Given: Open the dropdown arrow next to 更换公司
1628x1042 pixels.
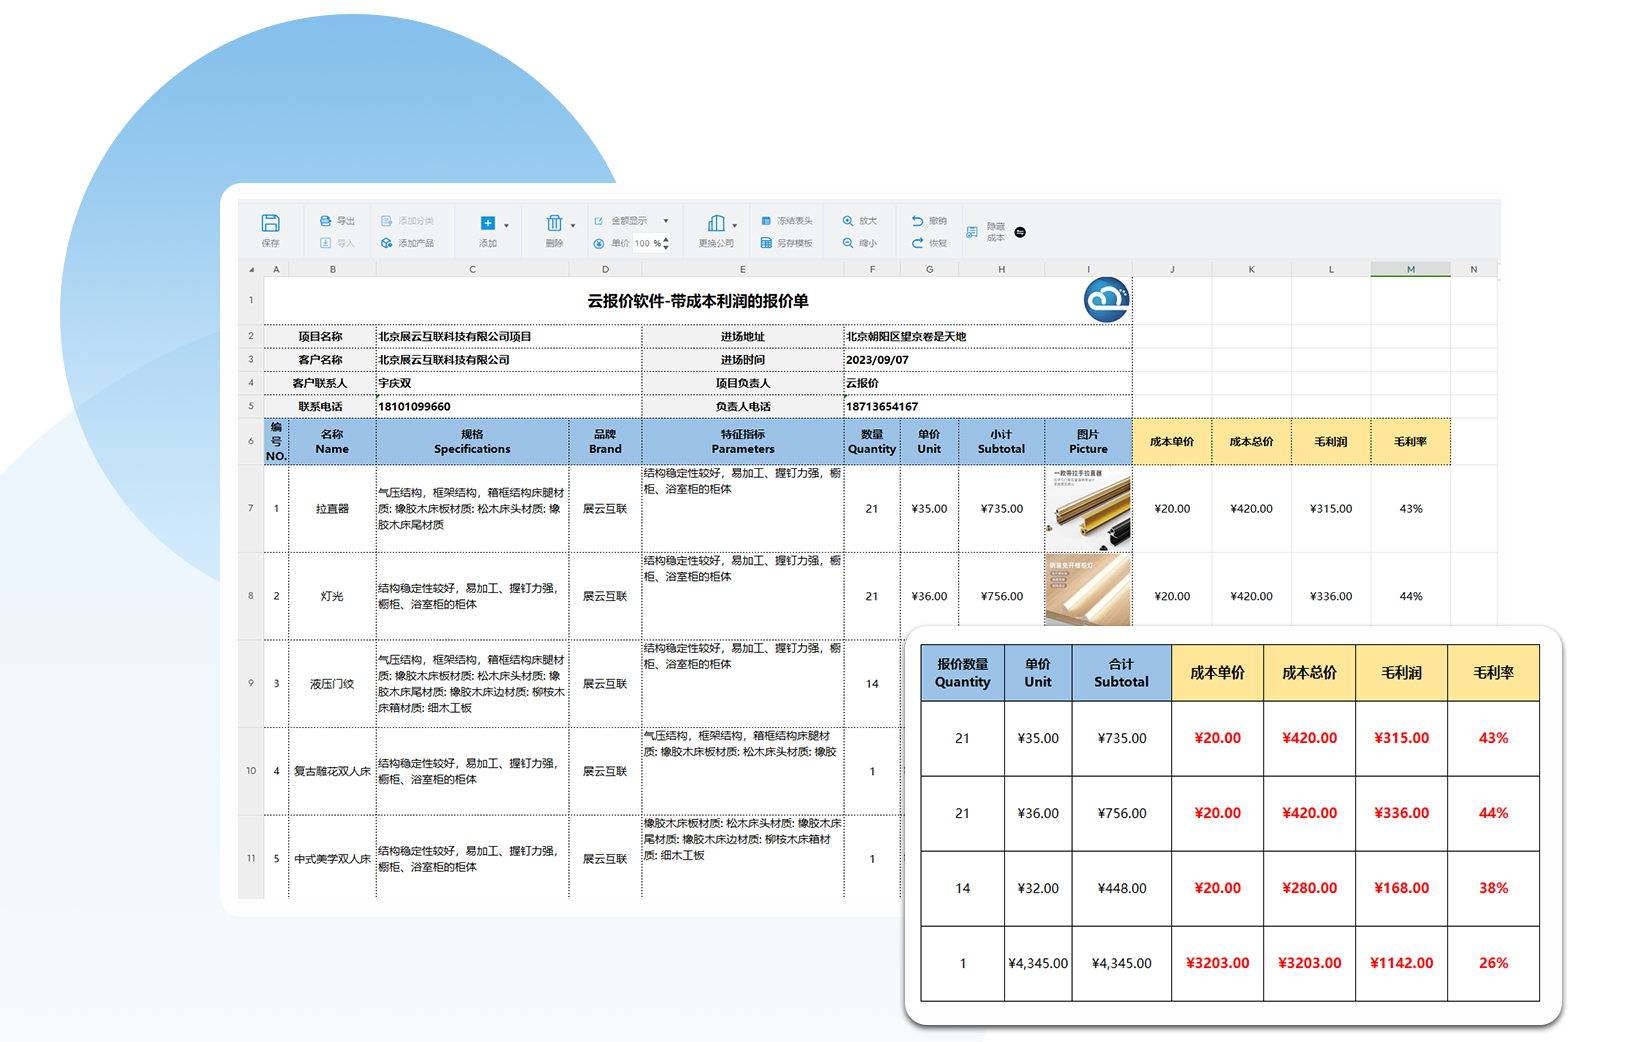Looking at the screenshot, I should (x=734, y=226).
